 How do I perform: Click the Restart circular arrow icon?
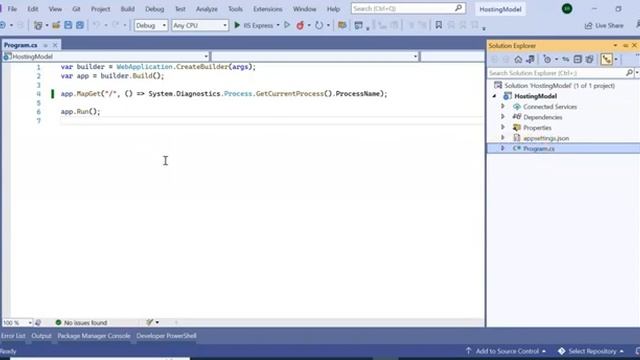319,25
